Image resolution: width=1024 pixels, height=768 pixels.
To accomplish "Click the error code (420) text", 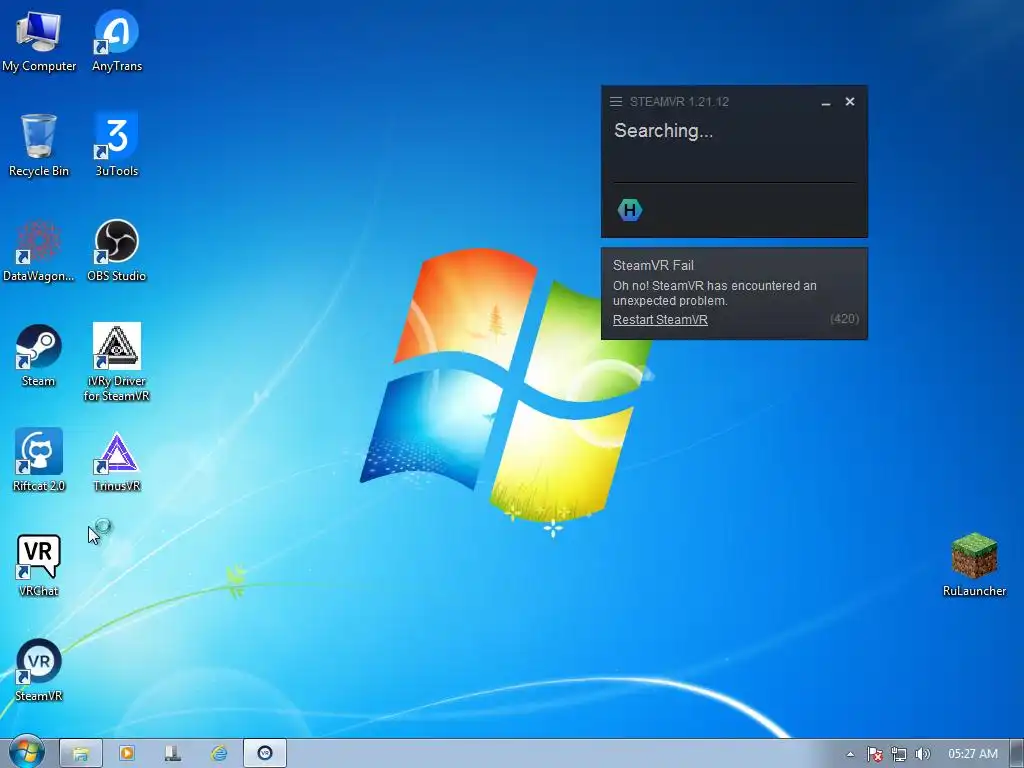I will point(844,319).
